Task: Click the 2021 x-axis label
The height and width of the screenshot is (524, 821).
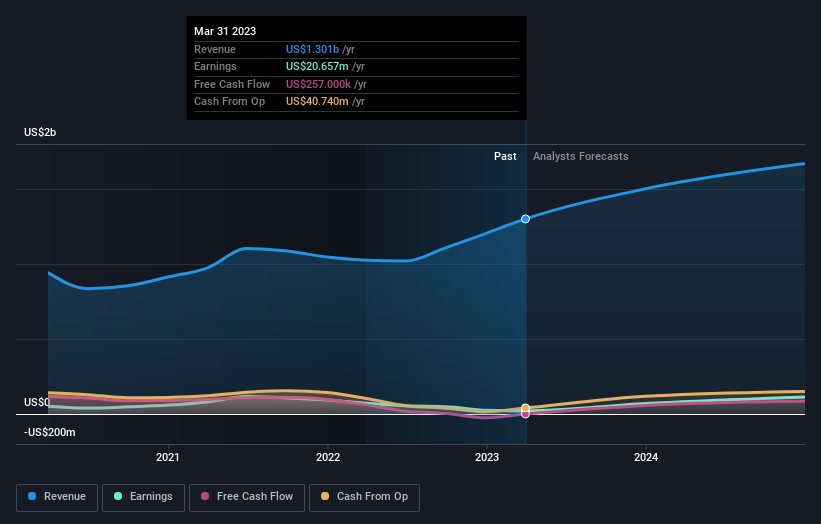Action: click(x=168, y=457)
